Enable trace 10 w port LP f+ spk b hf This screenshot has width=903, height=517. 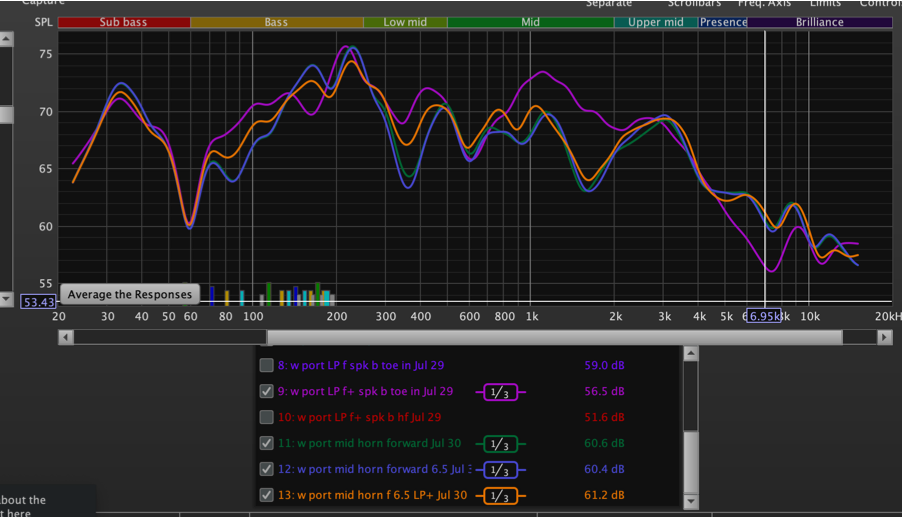266,418
